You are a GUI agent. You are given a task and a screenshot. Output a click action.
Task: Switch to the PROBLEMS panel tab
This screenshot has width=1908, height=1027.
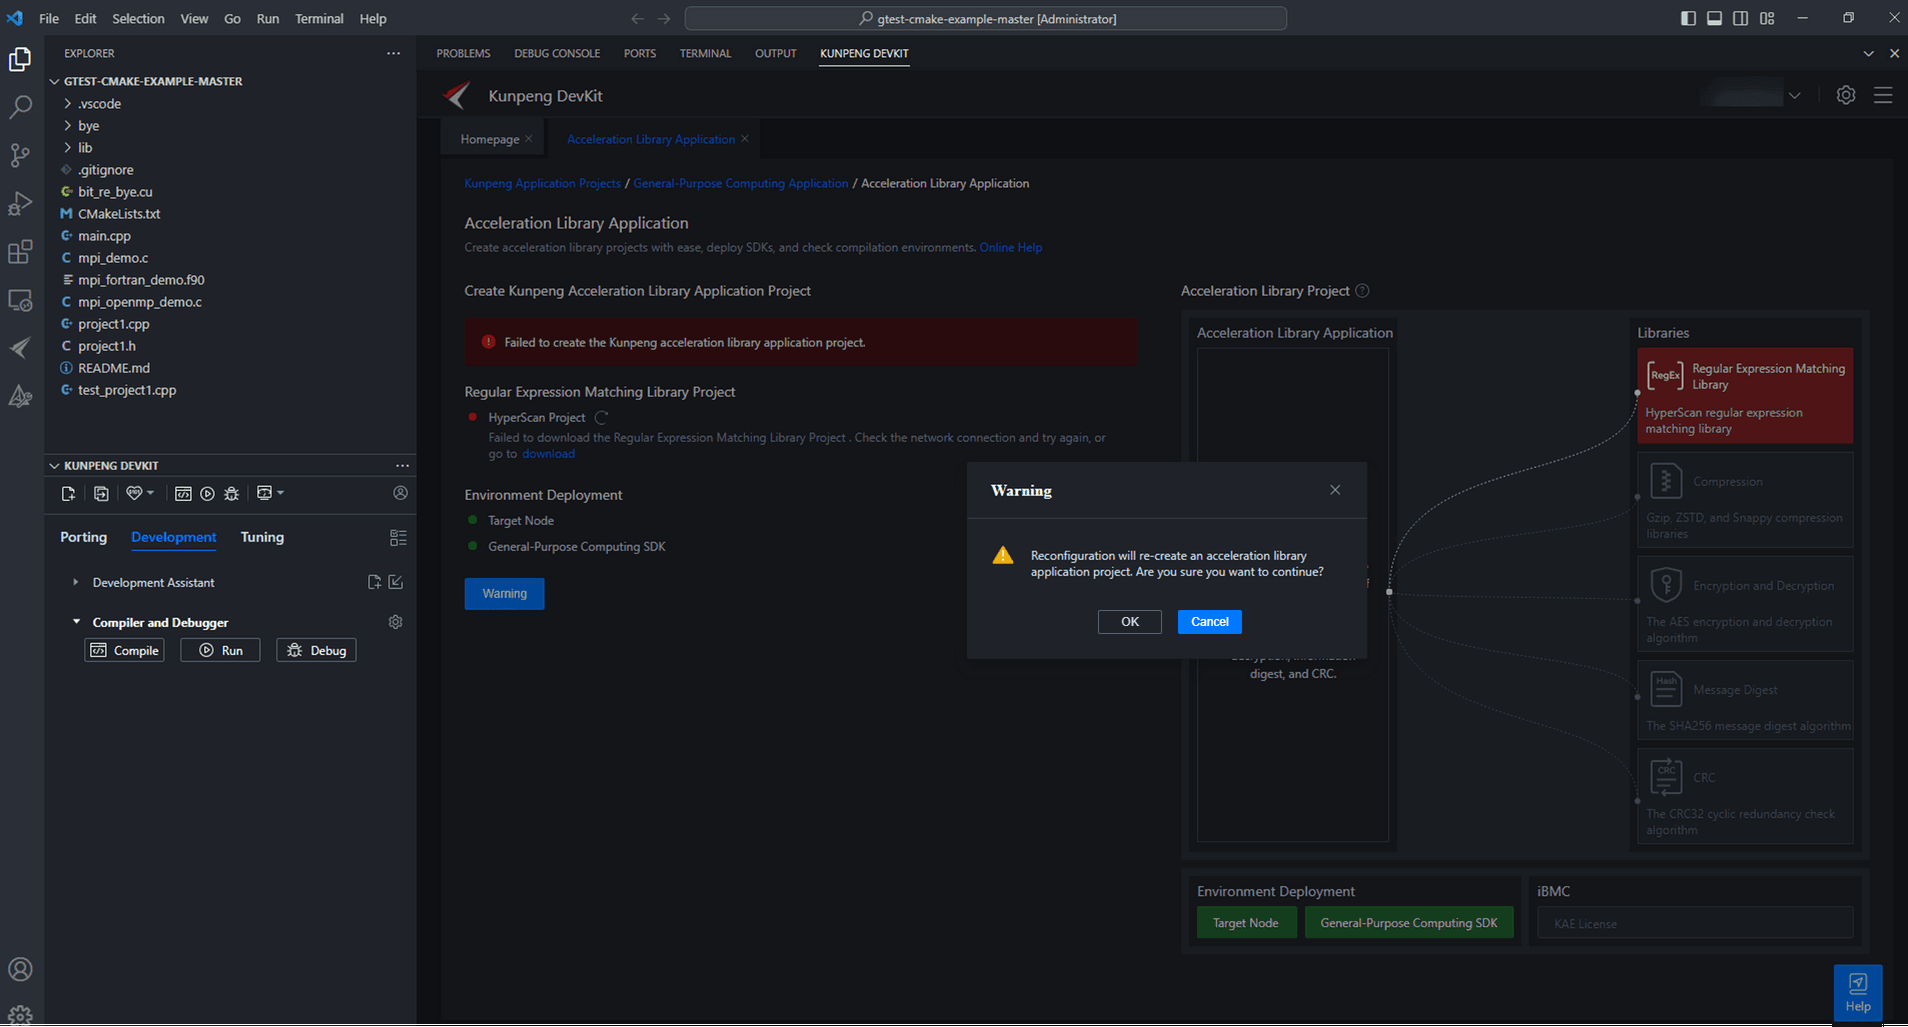click(x=463, y=53)
